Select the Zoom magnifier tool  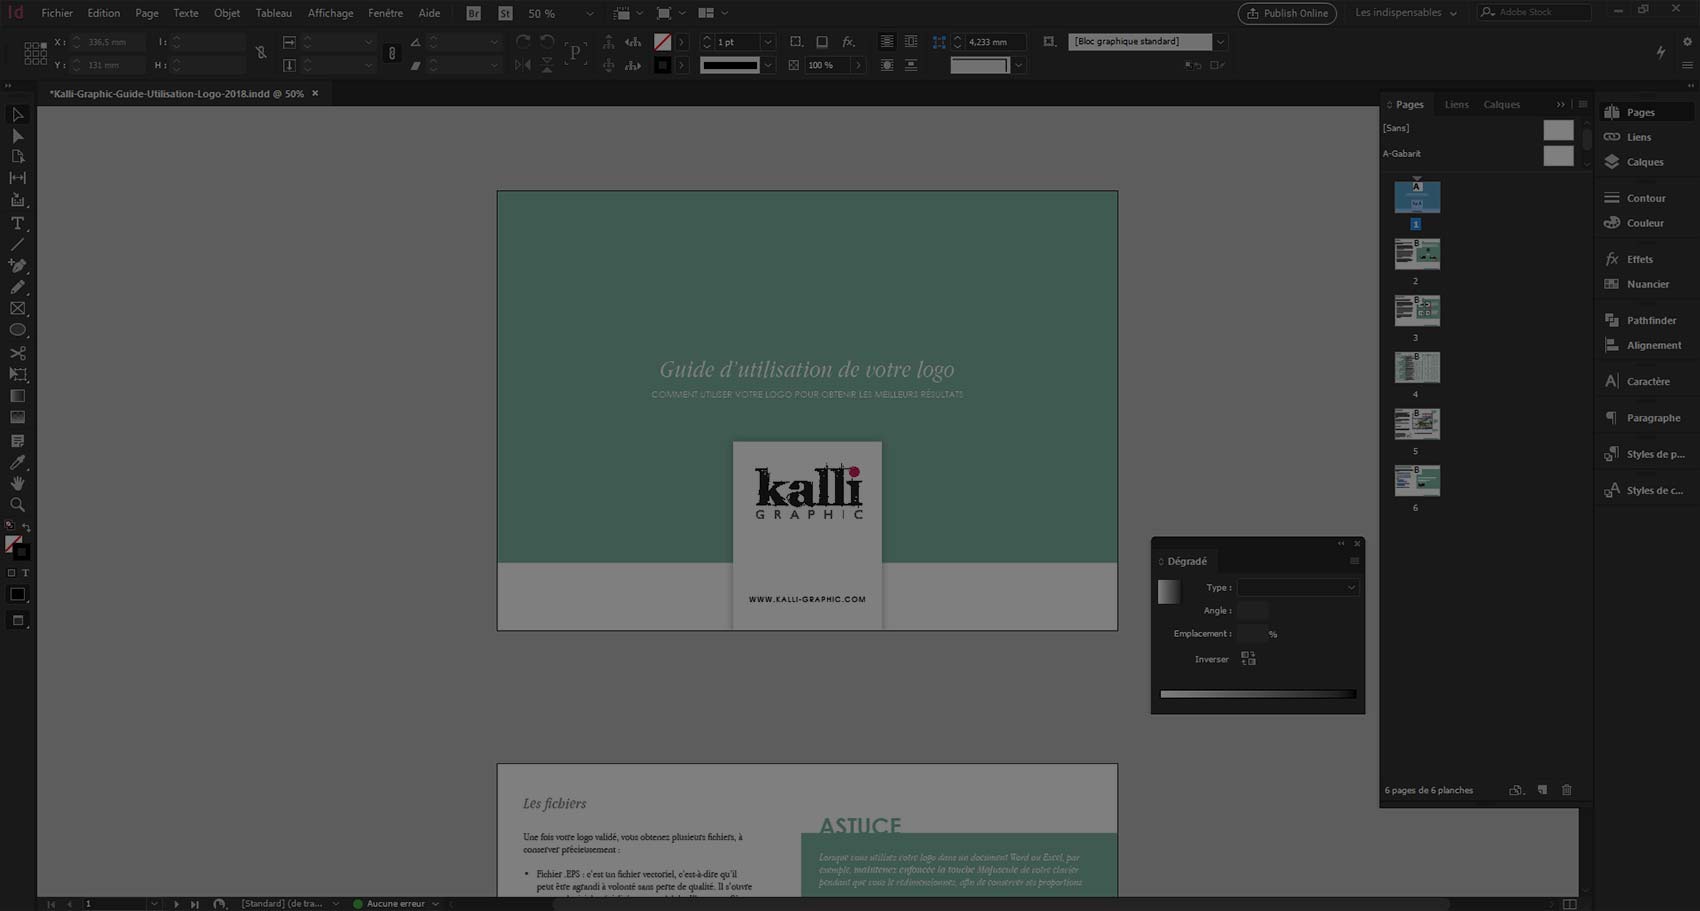[x=17, y=505]
